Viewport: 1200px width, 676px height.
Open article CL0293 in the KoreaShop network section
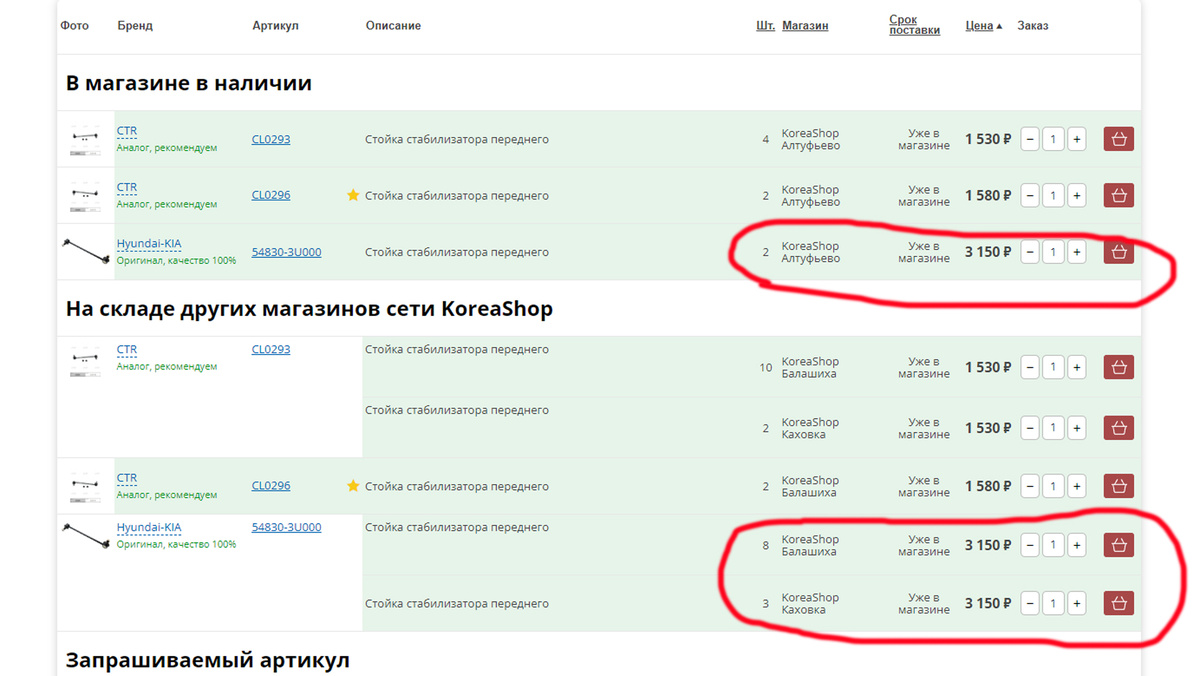coord(271,349)
